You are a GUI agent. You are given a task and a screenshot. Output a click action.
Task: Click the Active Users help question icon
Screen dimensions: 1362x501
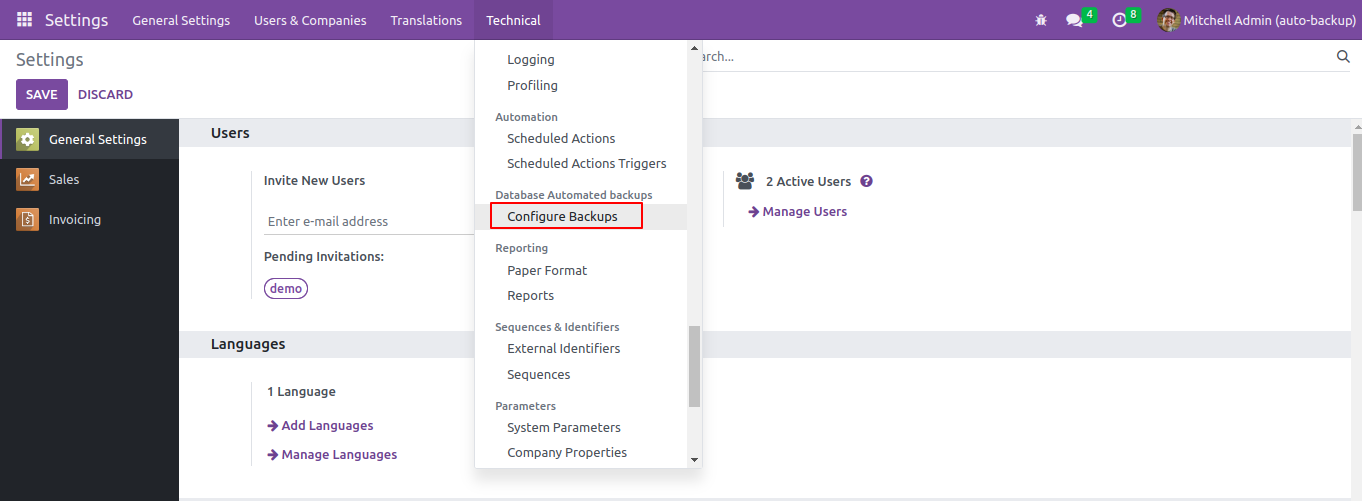click(867, 181)
